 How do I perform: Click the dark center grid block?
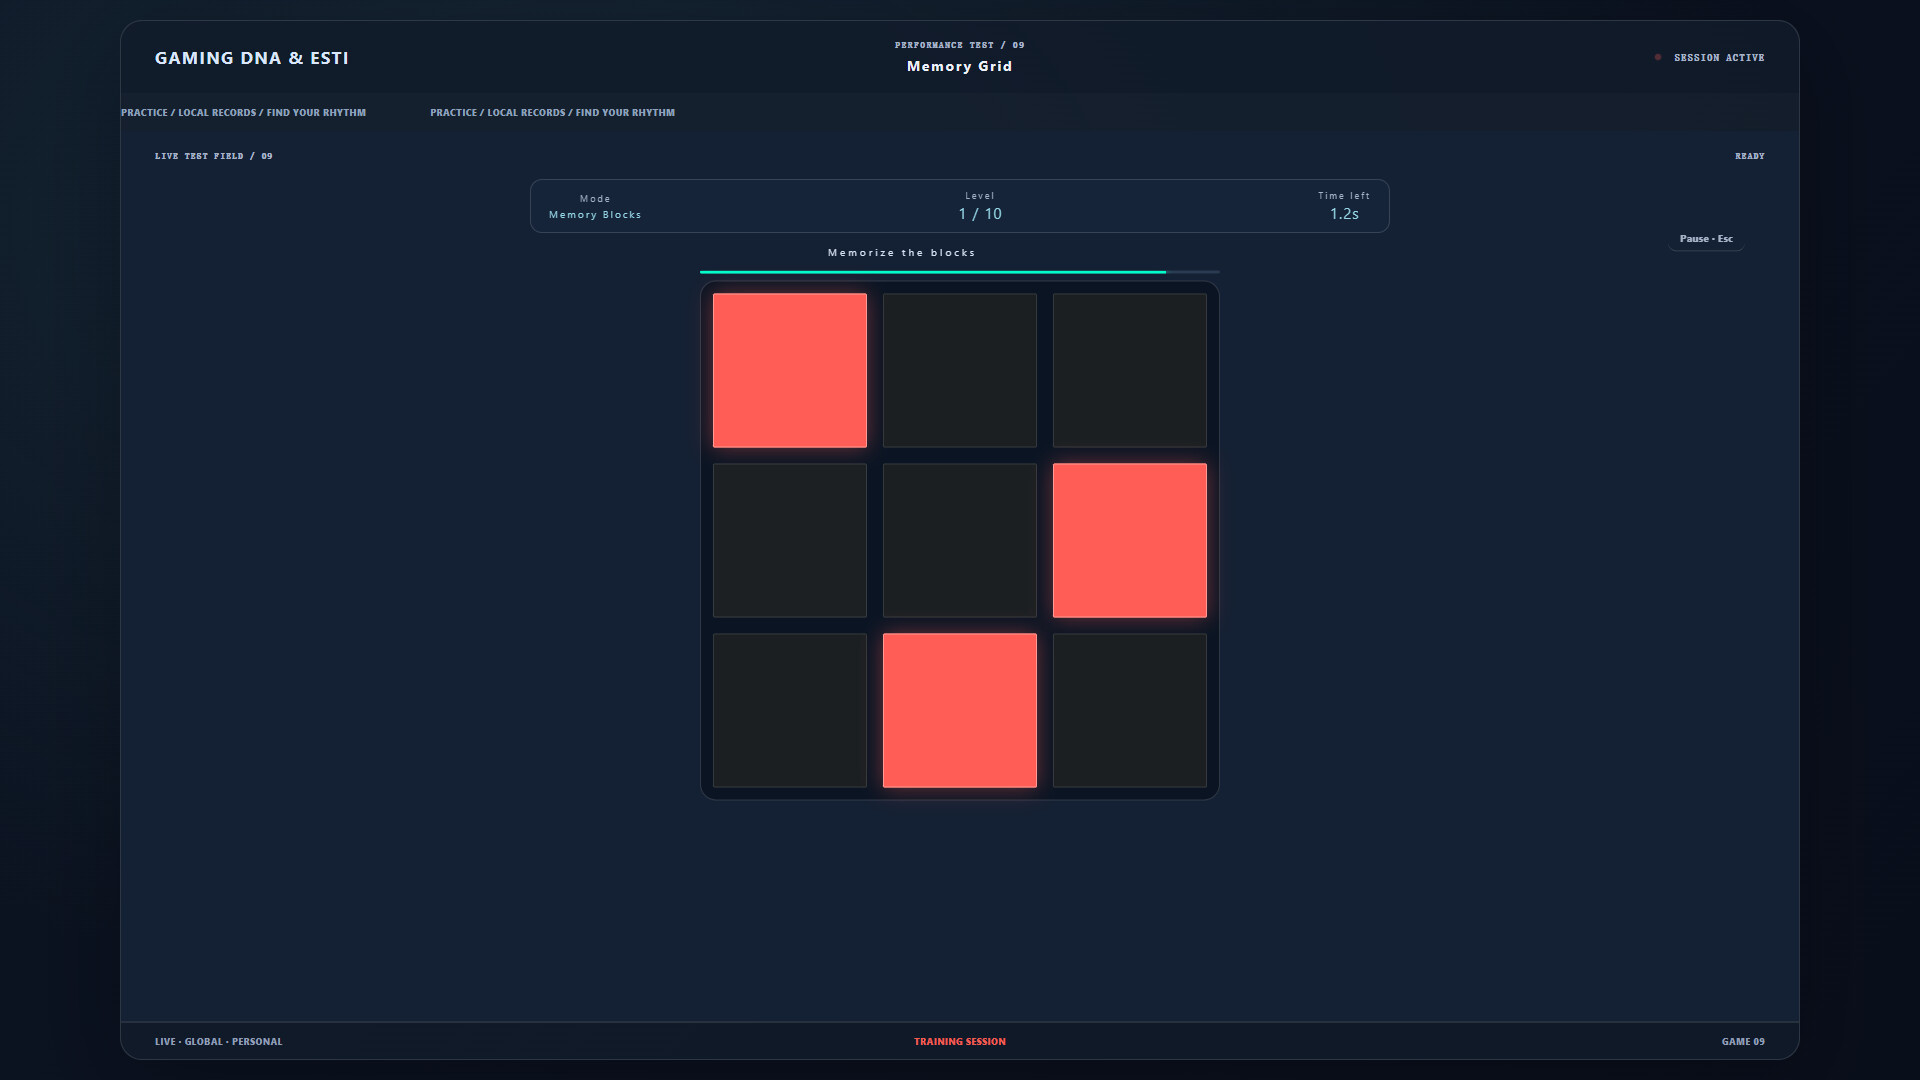960,540
